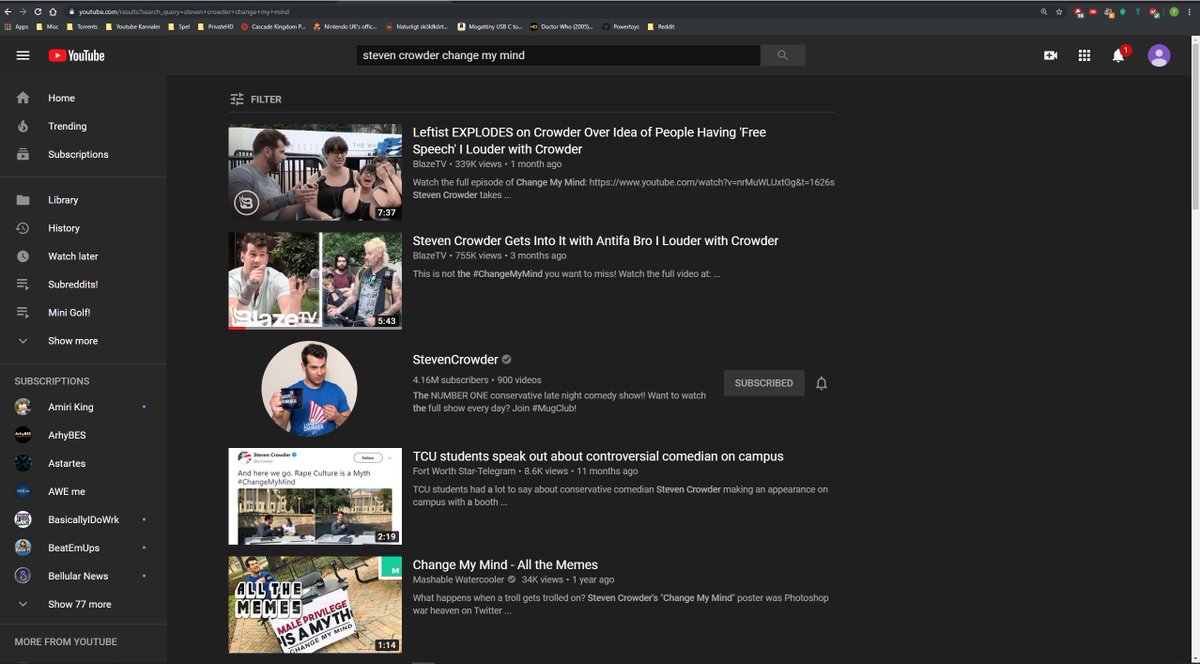Click the Mini Golf! playlist icon
Image resolution: width=1200 pixels, height=664 pixels.
(x=23, y=312)
